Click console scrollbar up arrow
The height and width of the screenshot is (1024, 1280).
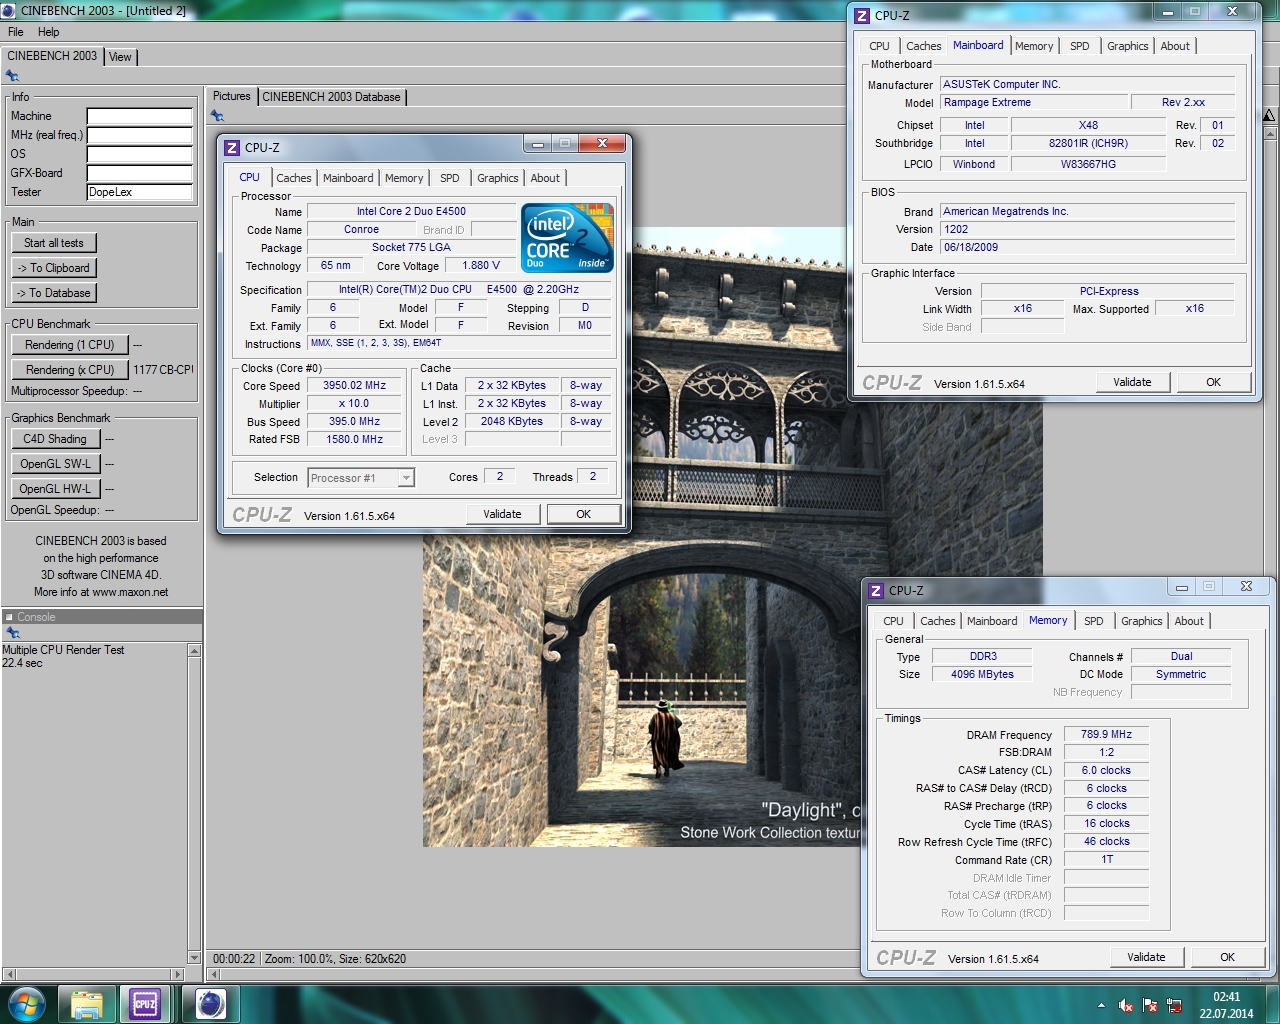194,651
